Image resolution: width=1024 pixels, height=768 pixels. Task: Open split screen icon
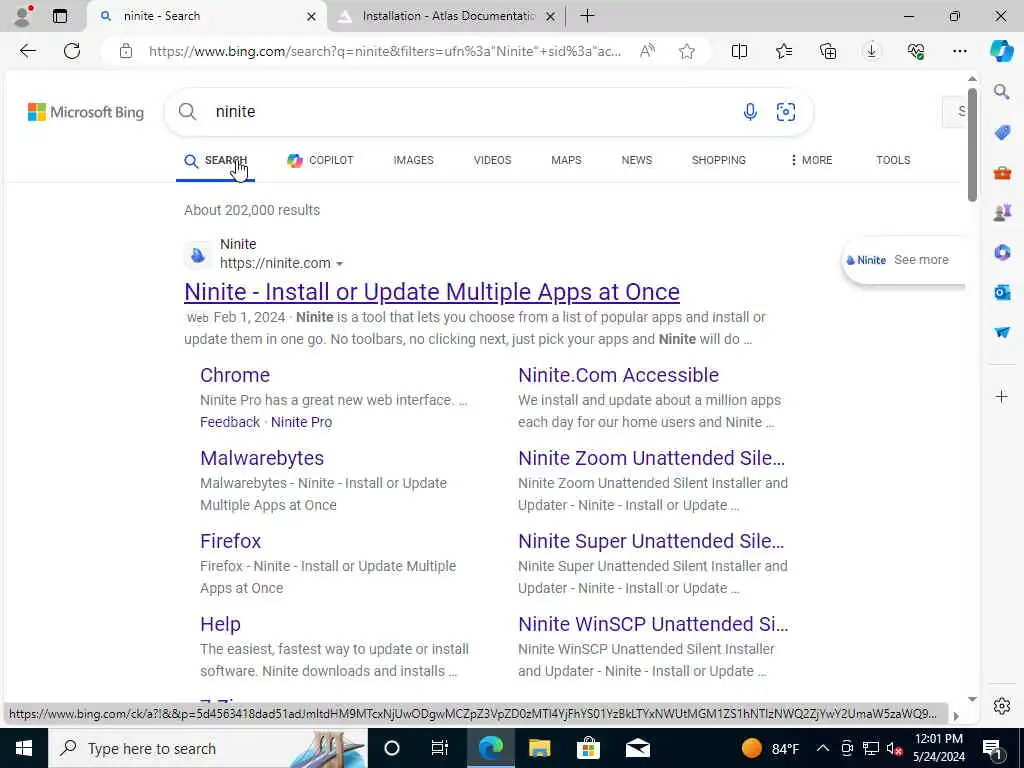[739, 51]
